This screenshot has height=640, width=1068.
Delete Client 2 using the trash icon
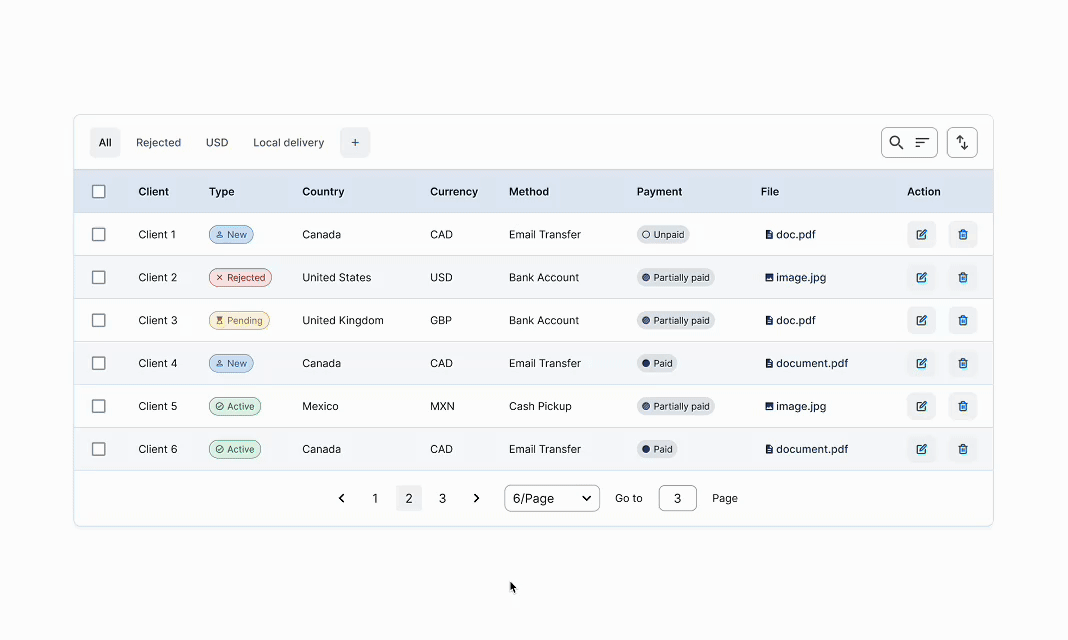pyautogui.click(x=962, y=278)
